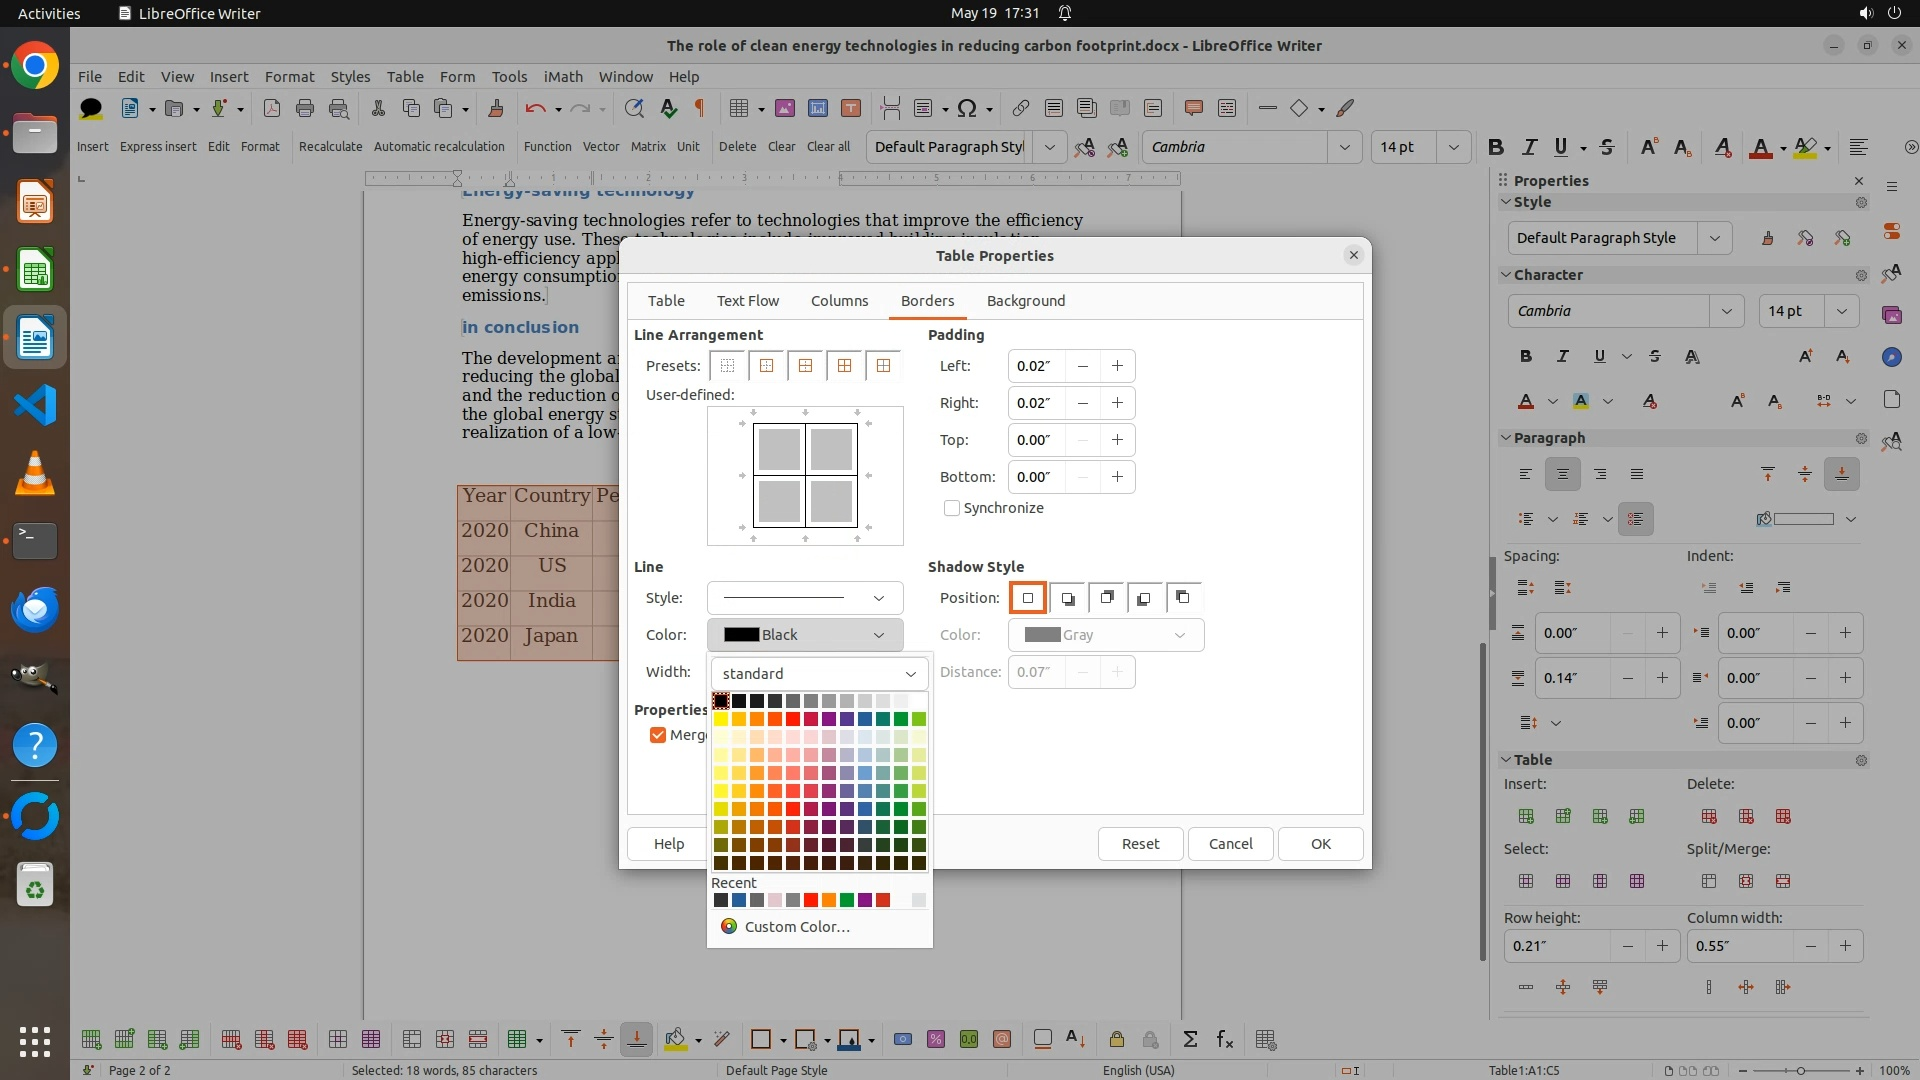Collapse the Paragraph section in sidebar
This screenshot has width=1920, height=1080.
point(1506,438)
